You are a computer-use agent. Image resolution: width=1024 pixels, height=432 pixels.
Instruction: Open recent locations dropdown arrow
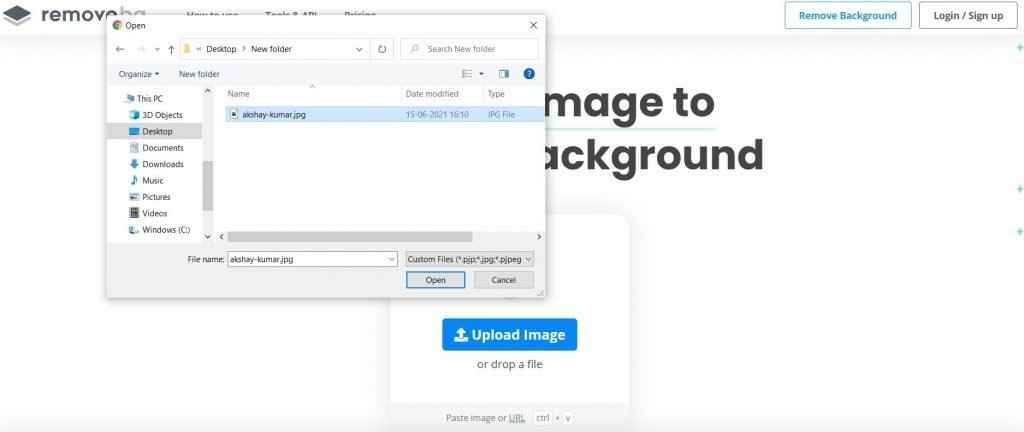(x=157, y=50)
